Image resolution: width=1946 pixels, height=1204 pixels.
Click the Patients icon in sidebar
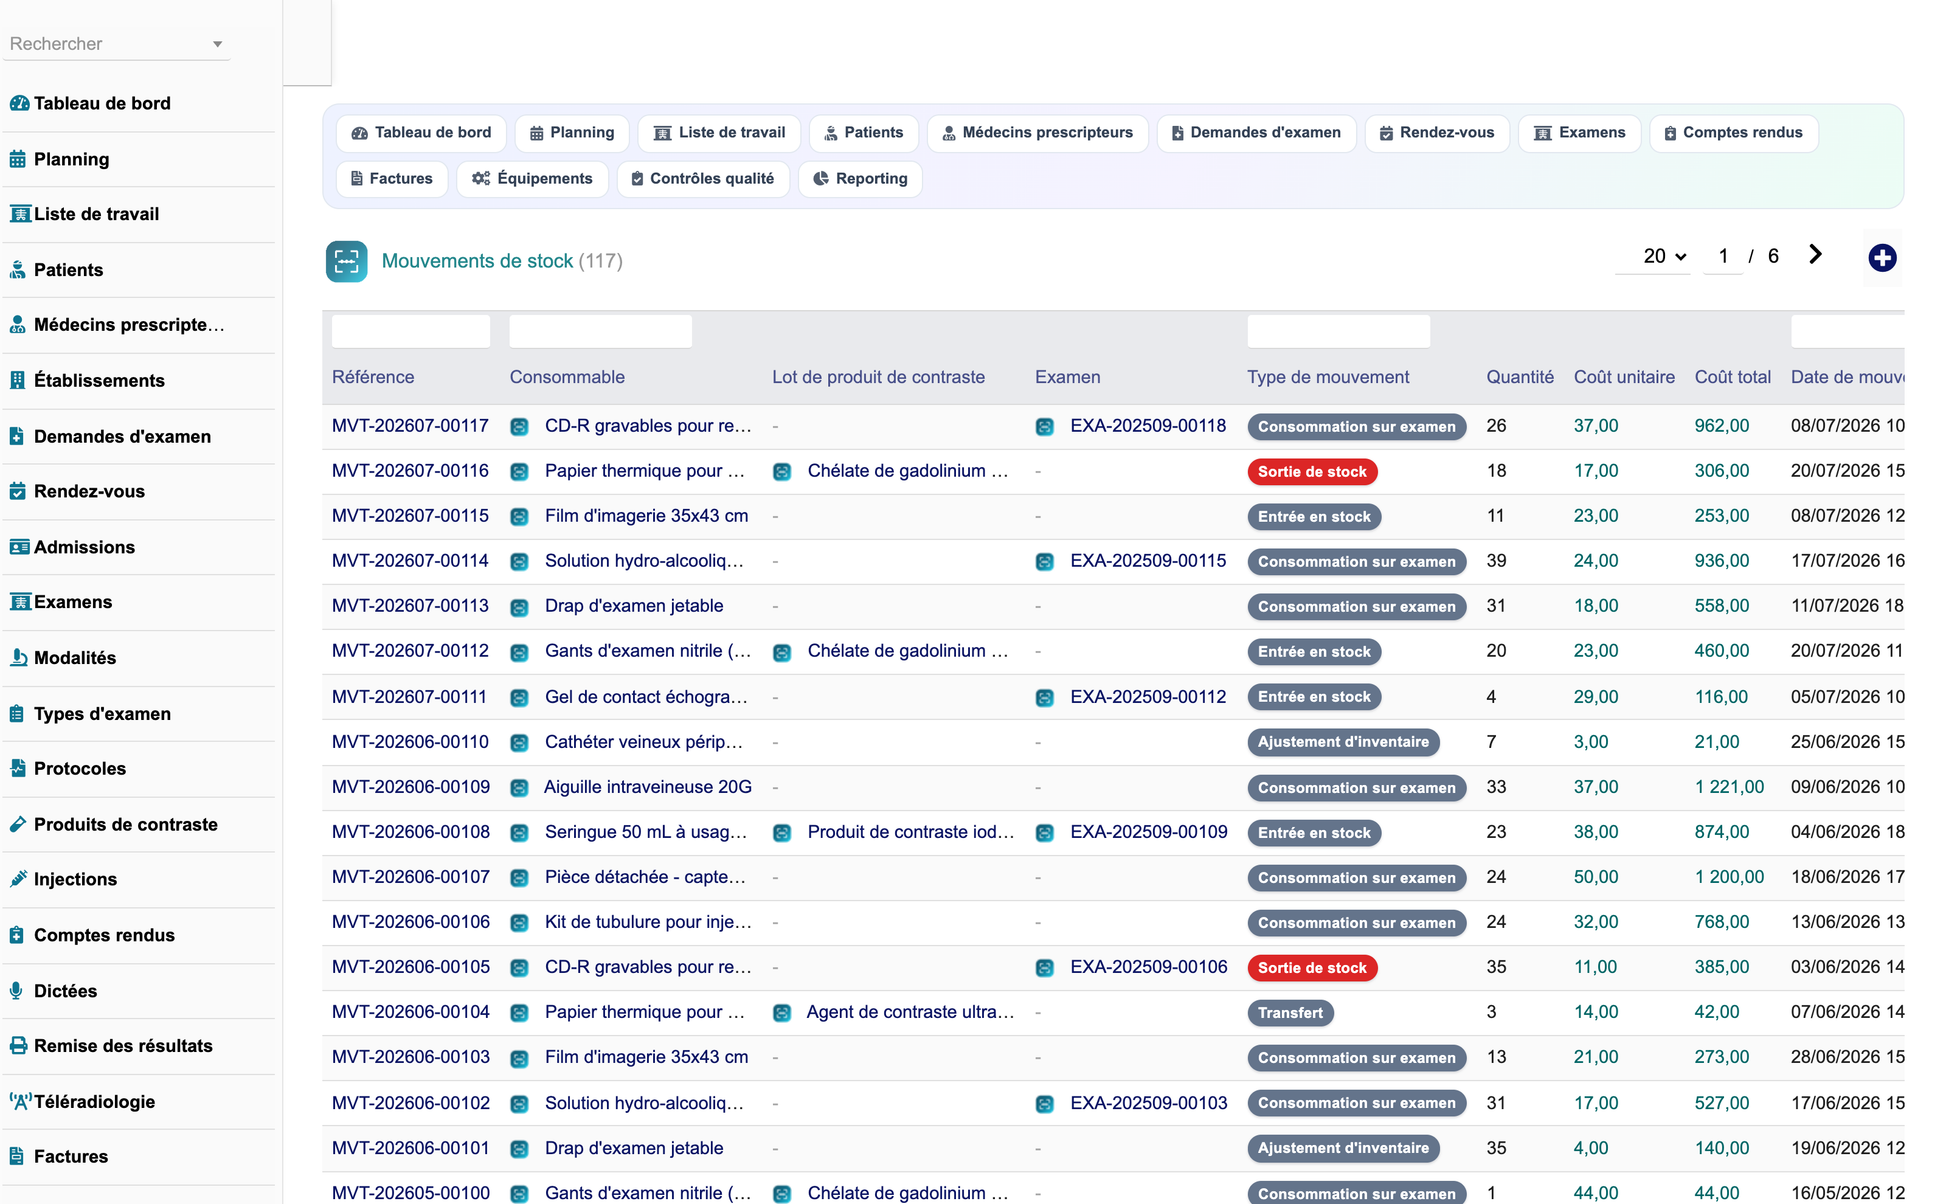coord(18,270)
